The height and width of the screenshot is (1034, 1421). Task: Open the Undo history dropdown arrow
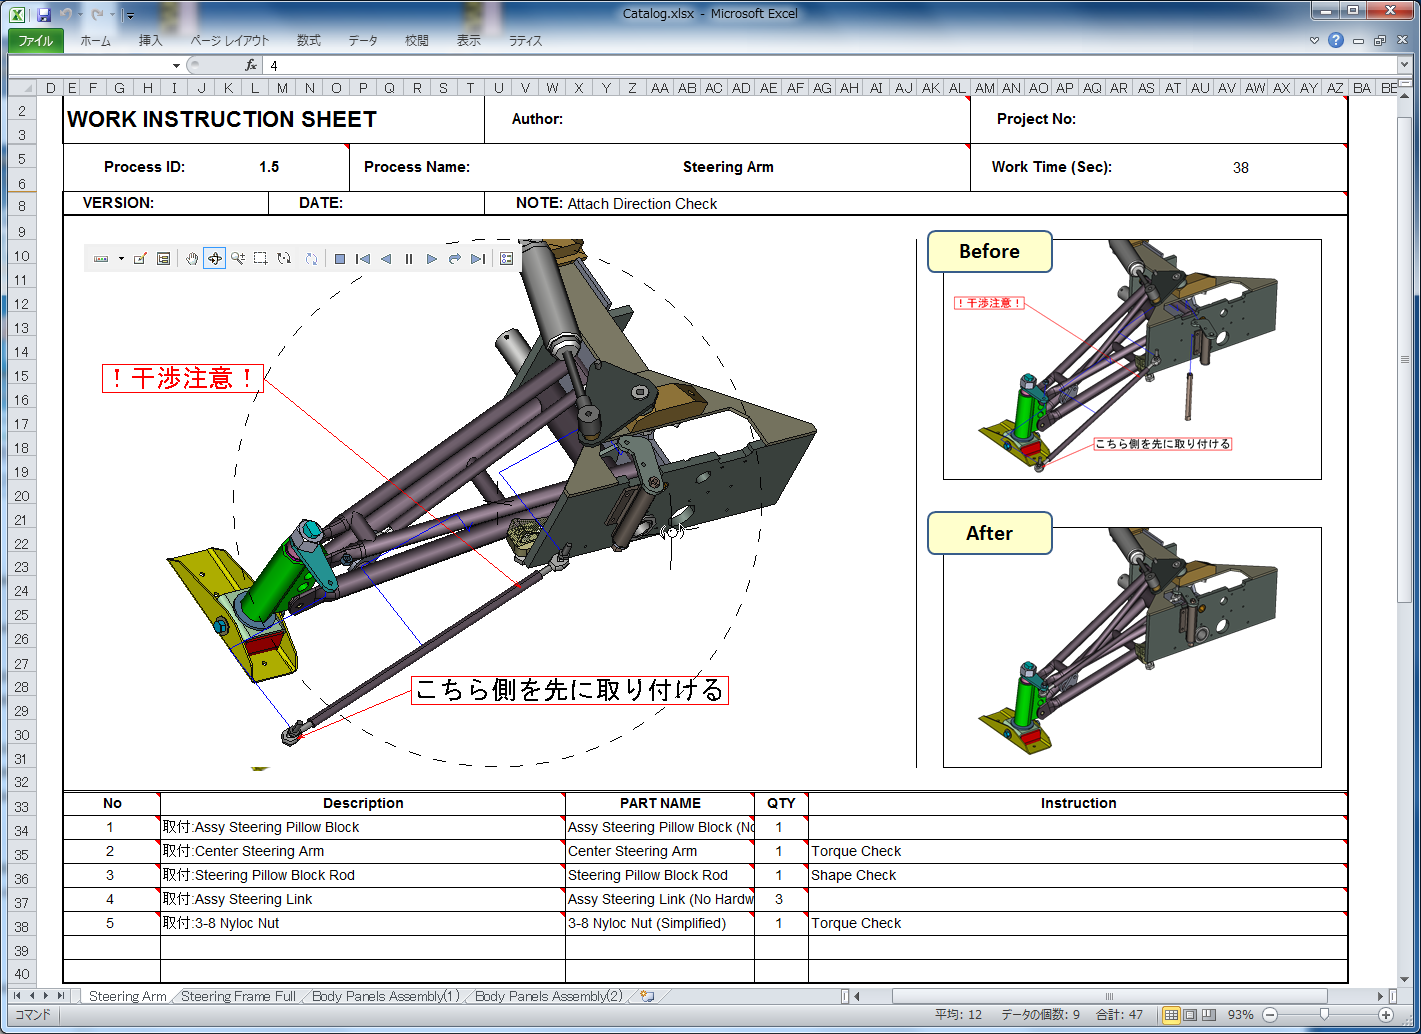[x=80, y=15]
